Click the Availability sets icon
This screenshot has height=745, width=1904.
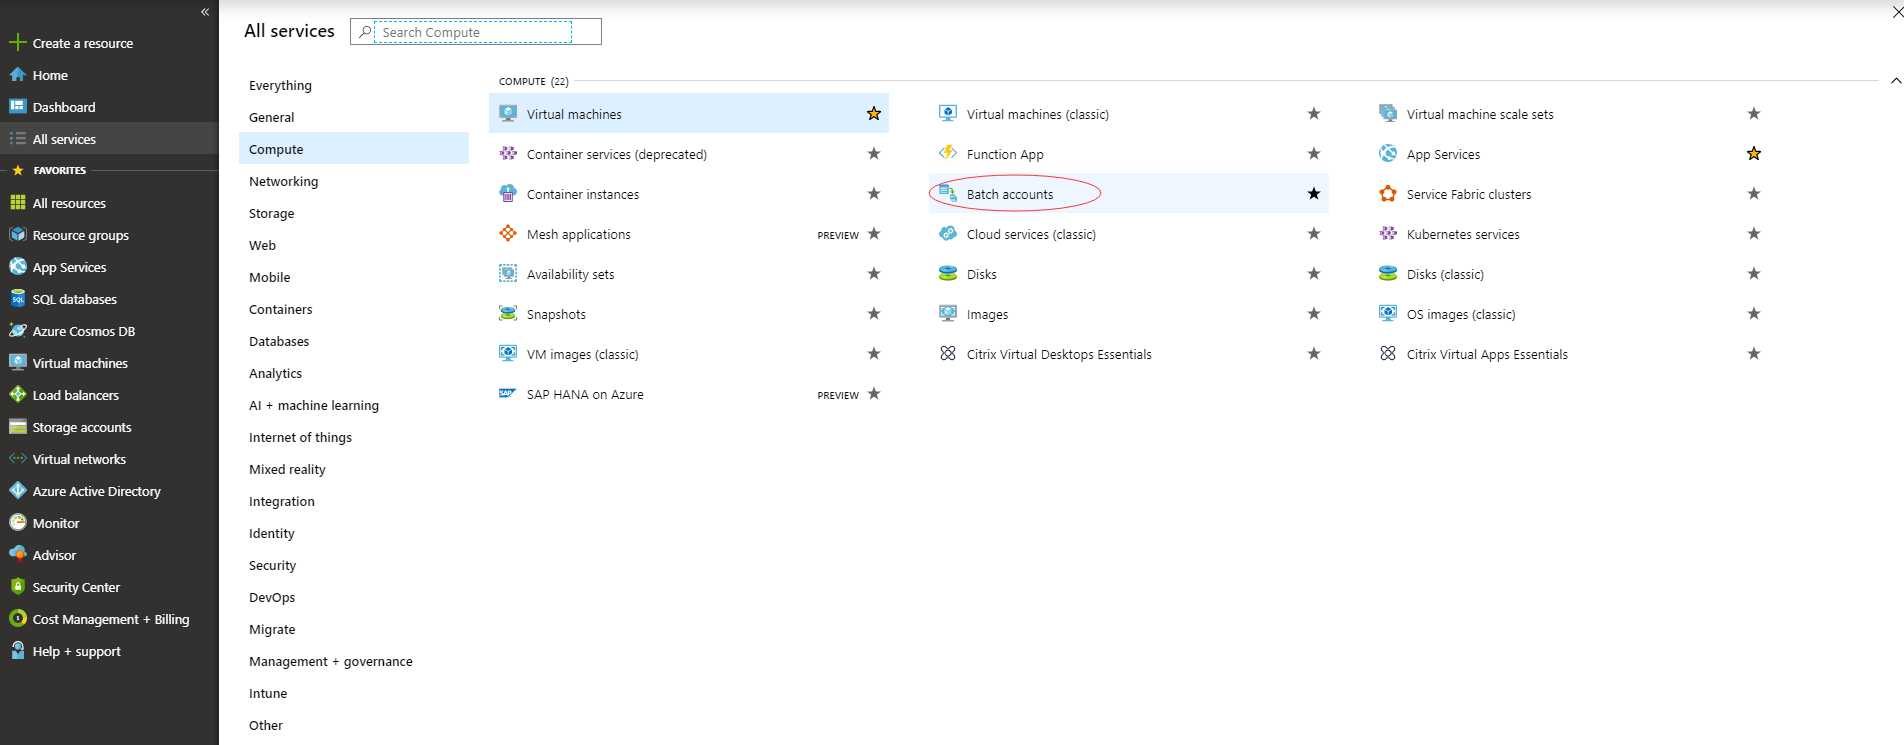pyautogui.click(x=508, y=273)
